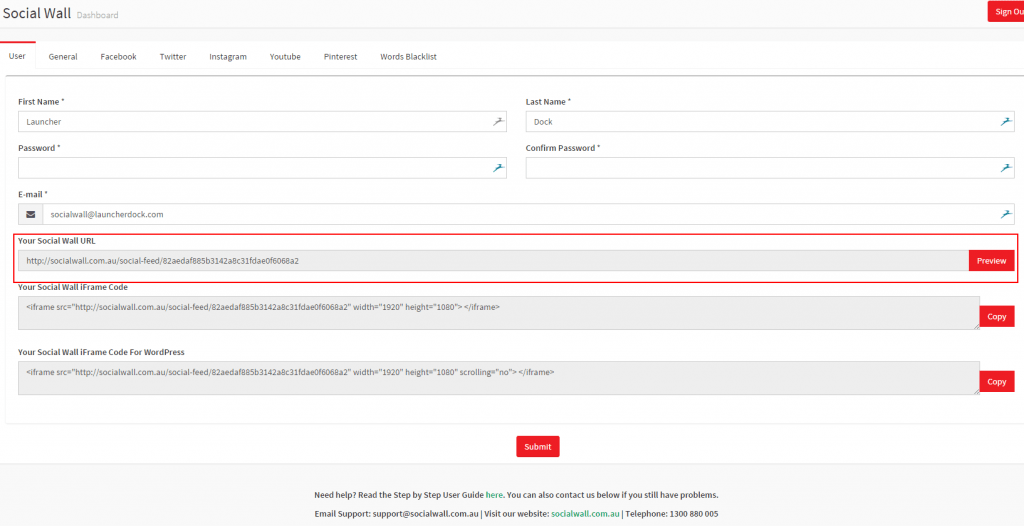
Task: Select the Twitter tab
Action: click(173, 57)
